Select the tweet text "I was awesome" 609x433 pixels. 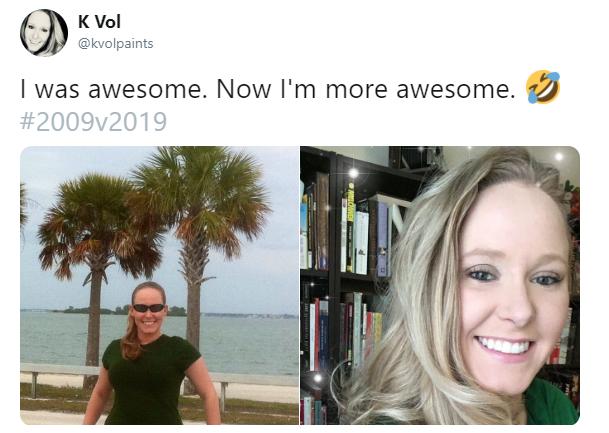[111, 89]
